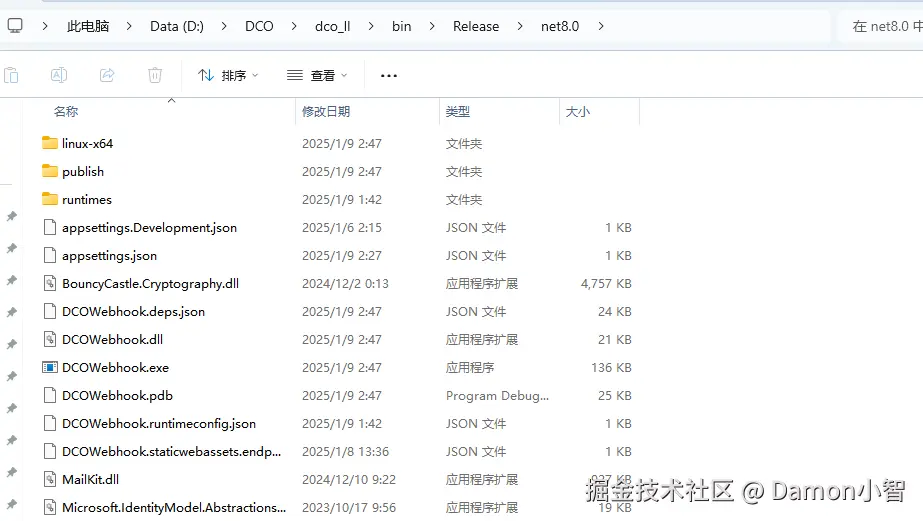Screen dimensions: 923x521
Task: Expand chevron after net8.0 breadcrumb
Action: pos(600,26)
